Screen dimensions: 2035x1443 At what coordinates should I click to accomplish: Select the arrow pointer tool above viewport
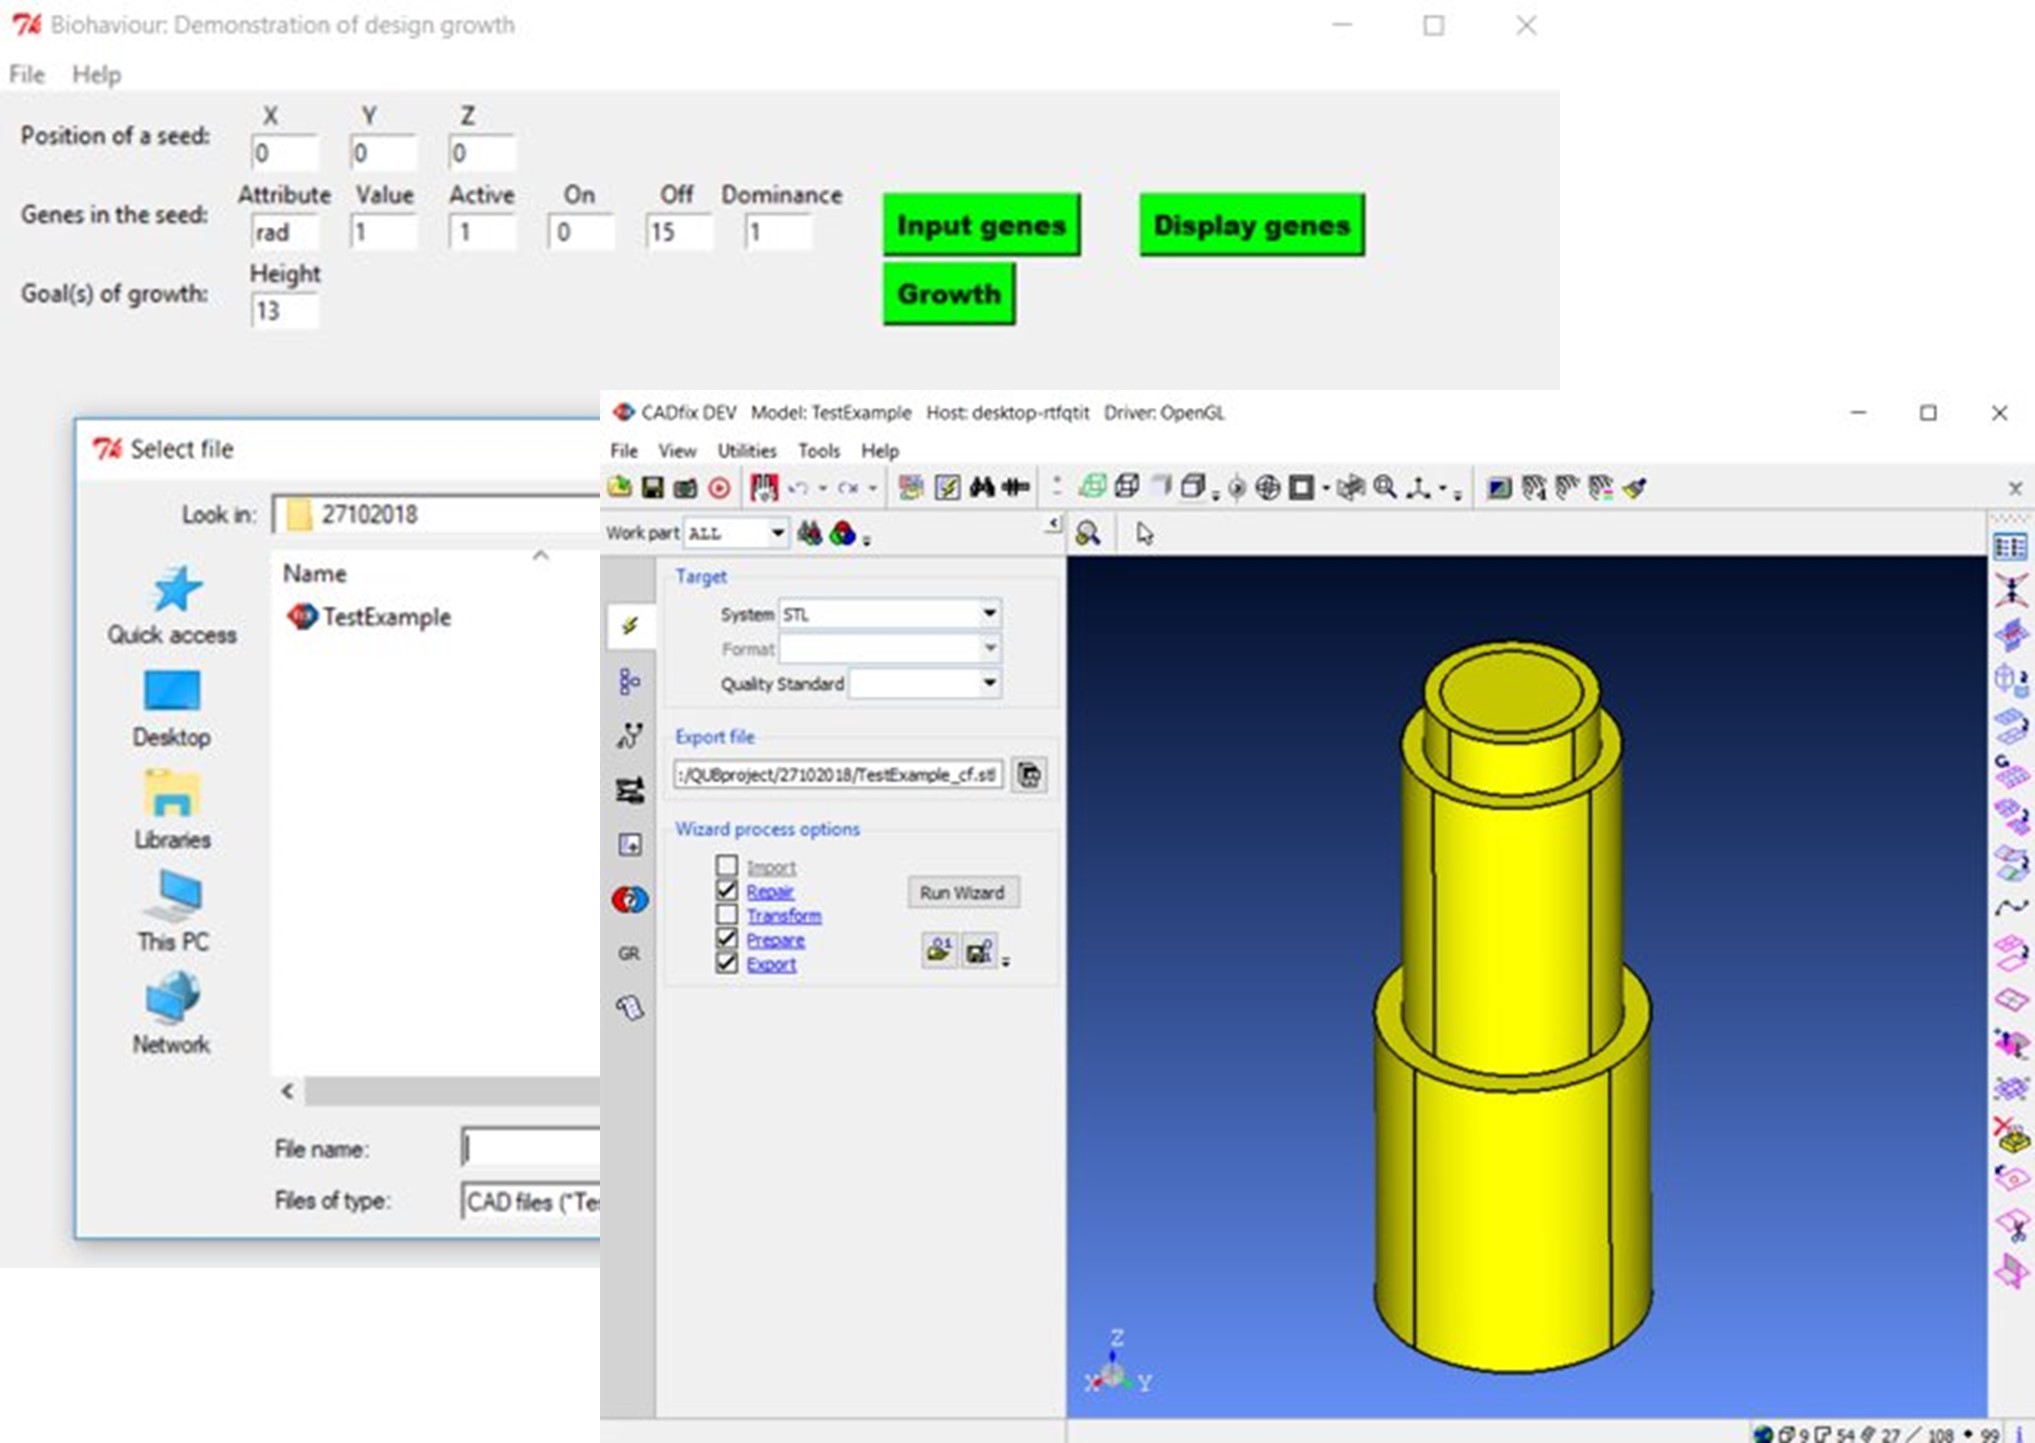coord(1144,534)
